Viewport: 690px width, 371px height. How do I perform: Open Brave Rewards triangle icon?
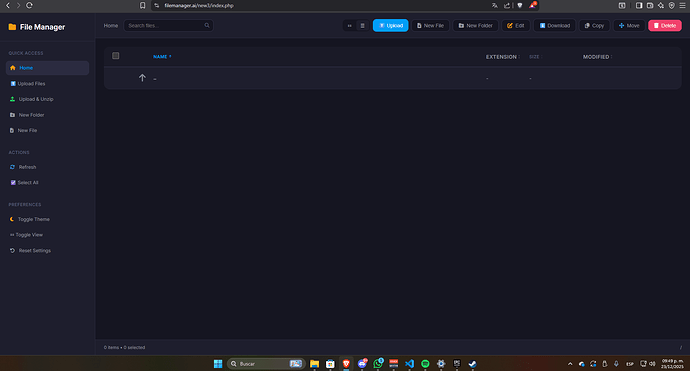pos(532,5)
